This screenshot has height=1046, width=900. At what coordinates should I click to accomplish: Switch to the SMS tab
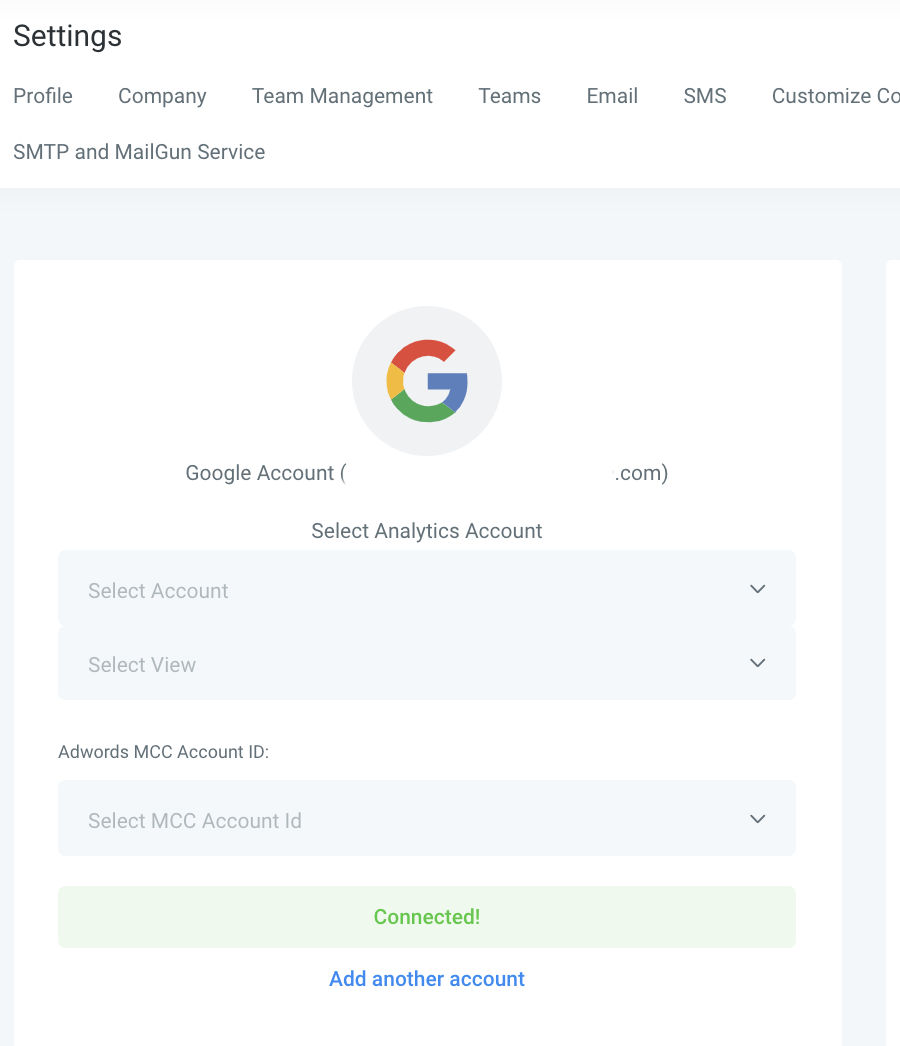[x=705, y=96]
